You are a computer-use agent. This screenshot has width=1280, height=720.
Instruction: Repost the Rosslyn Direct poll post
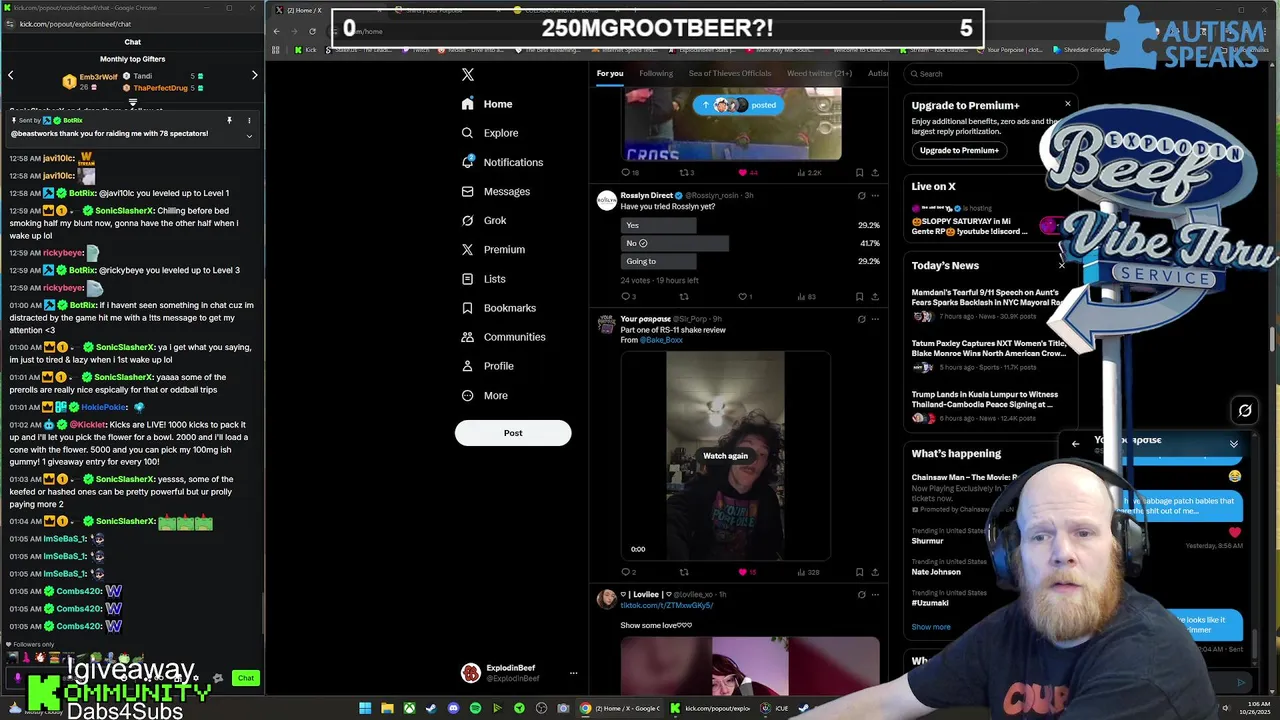(684, 296)
